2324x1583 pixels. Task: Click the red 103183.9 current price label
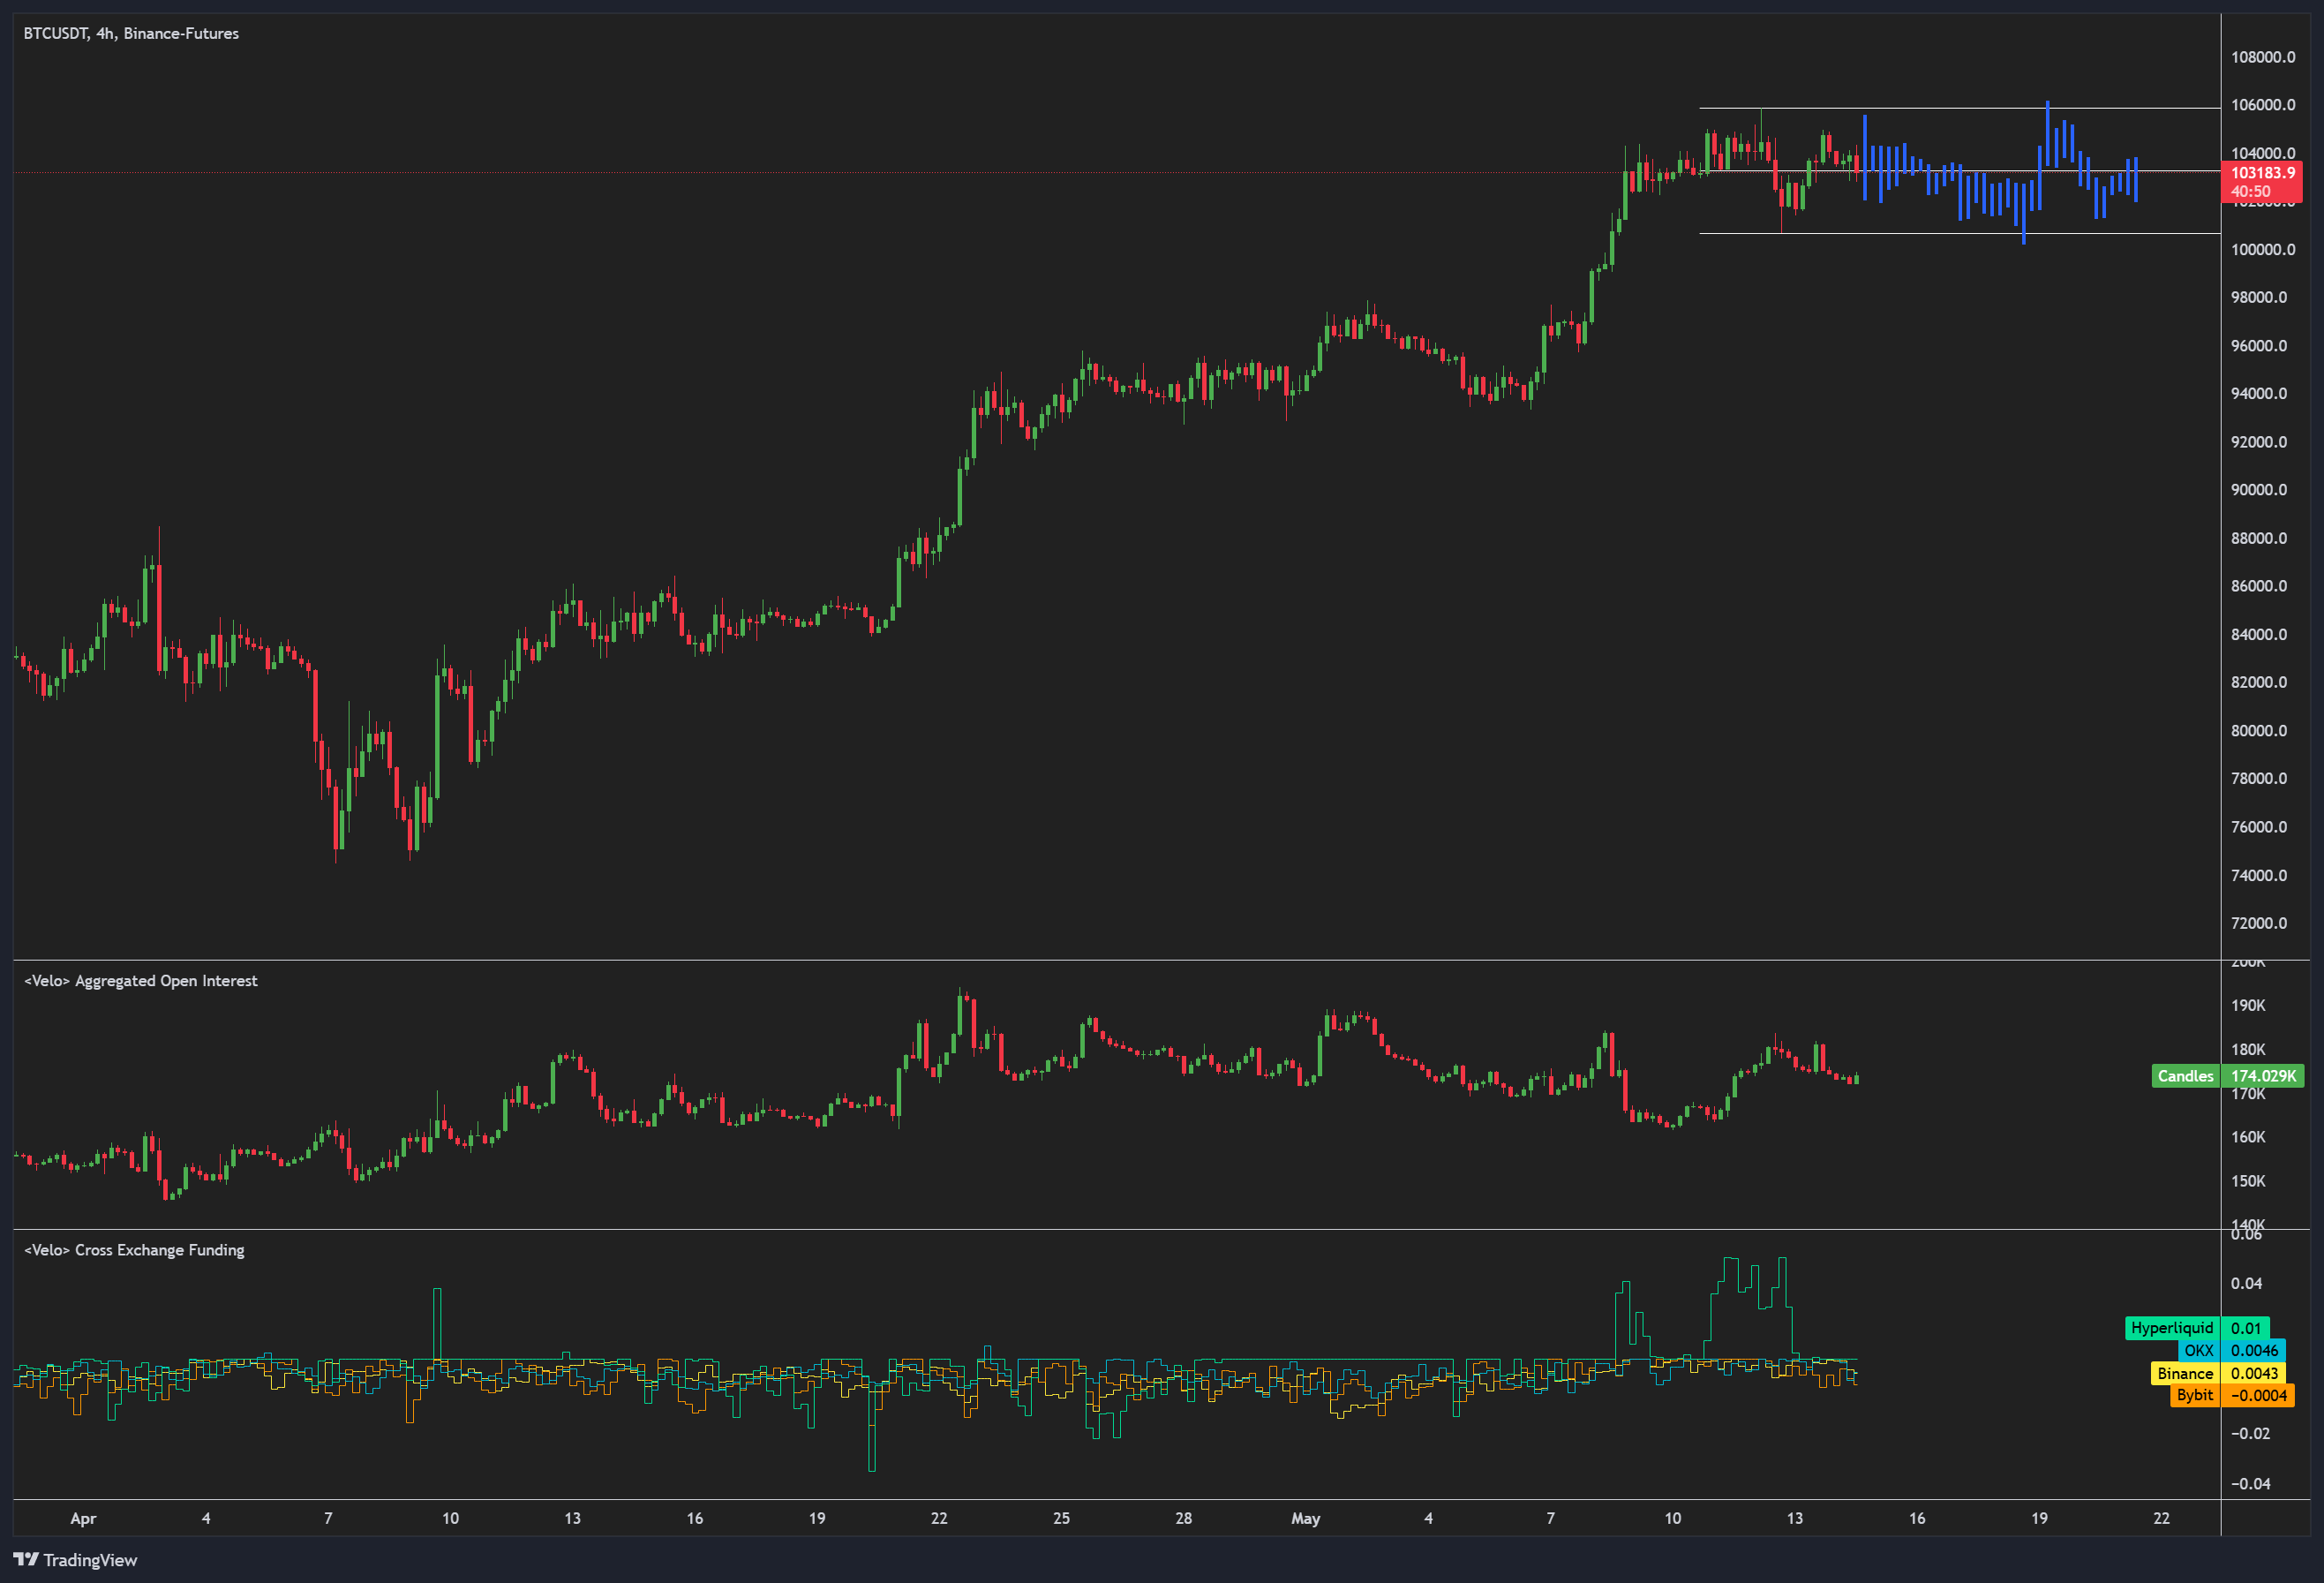point(2261,174)
